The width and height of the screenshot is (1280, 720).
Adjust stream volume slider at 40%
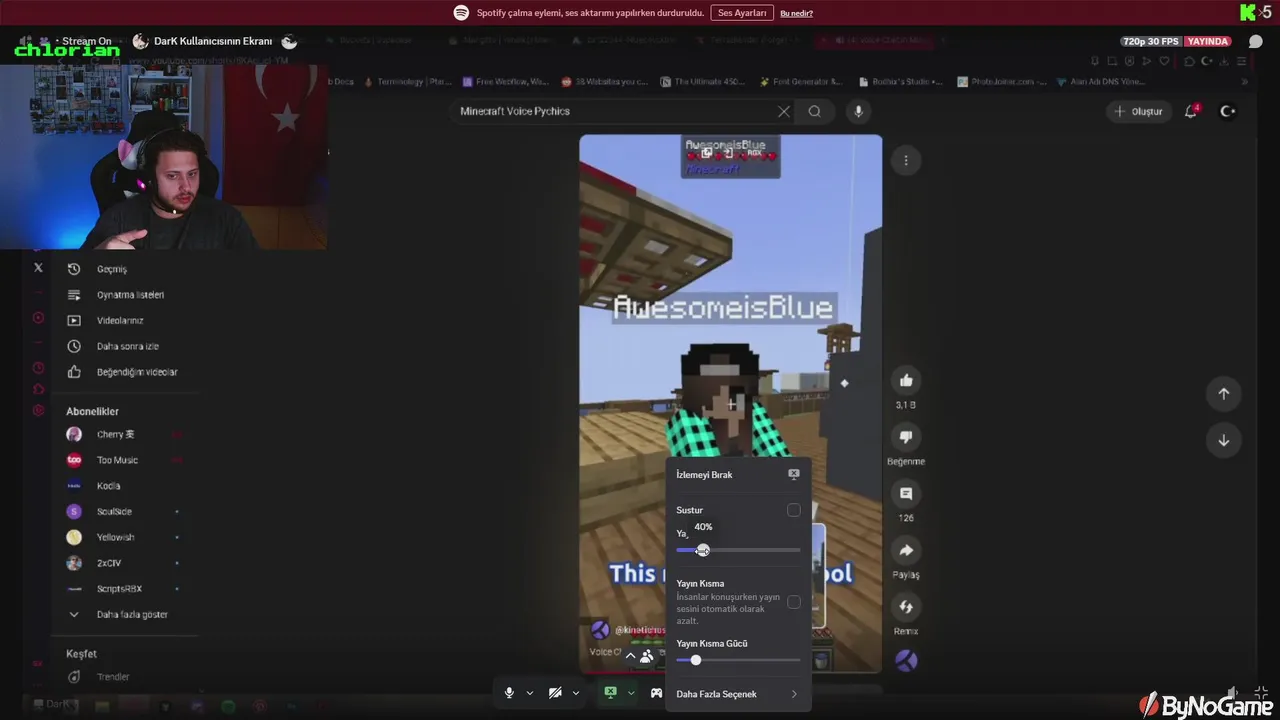[703, 550]
